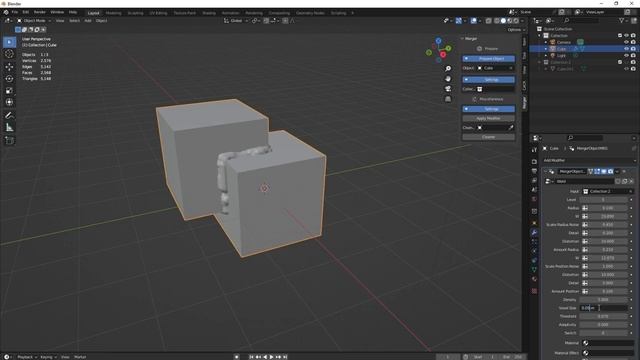Select the Transform tool
The image size is (640, 360).
(9, 102)
